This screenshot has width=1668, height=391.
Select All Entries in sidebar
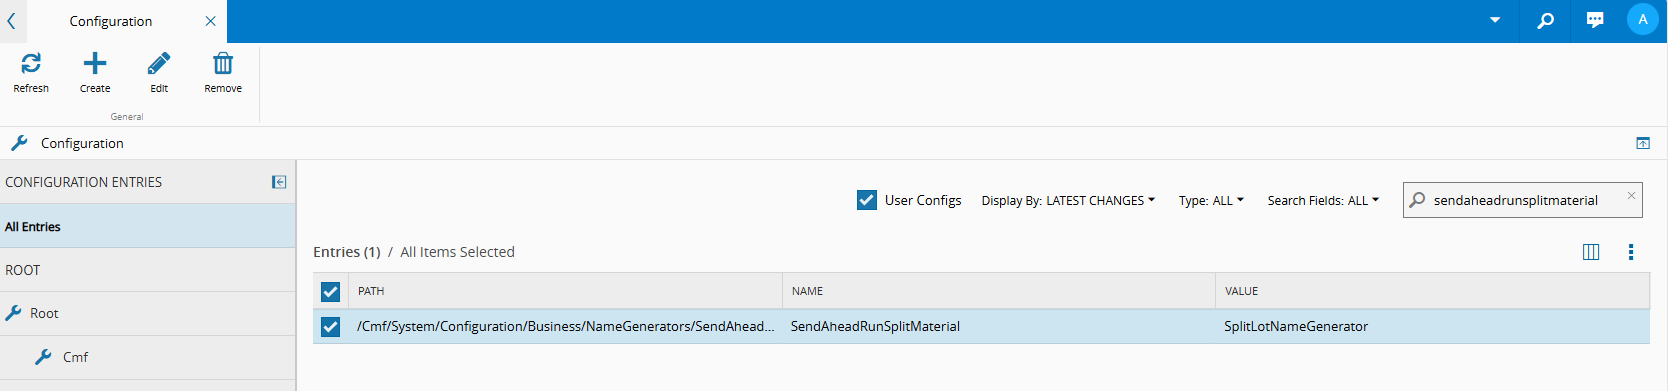pos(148,226)
